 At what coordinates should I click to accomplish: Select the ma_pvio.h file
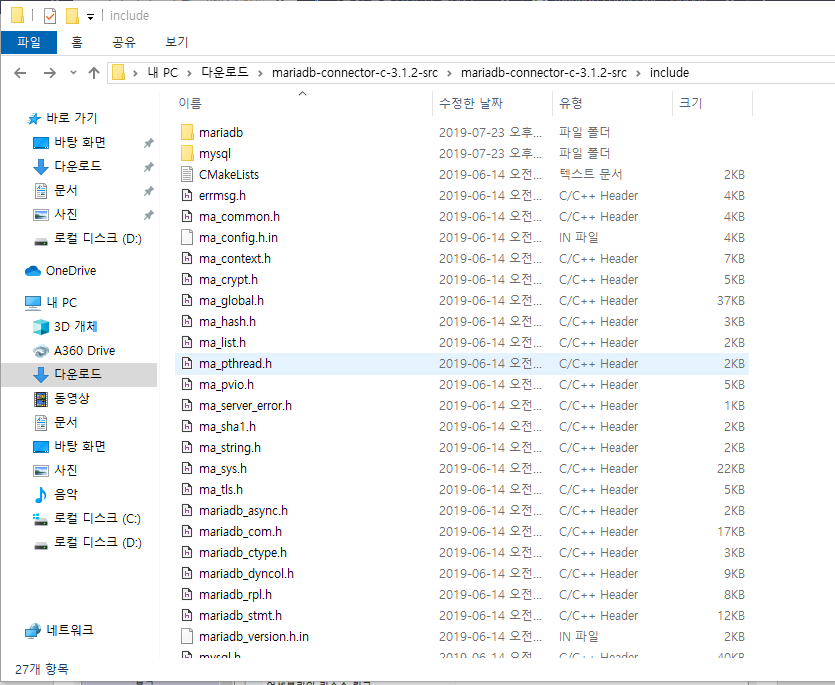pos(226,385)
